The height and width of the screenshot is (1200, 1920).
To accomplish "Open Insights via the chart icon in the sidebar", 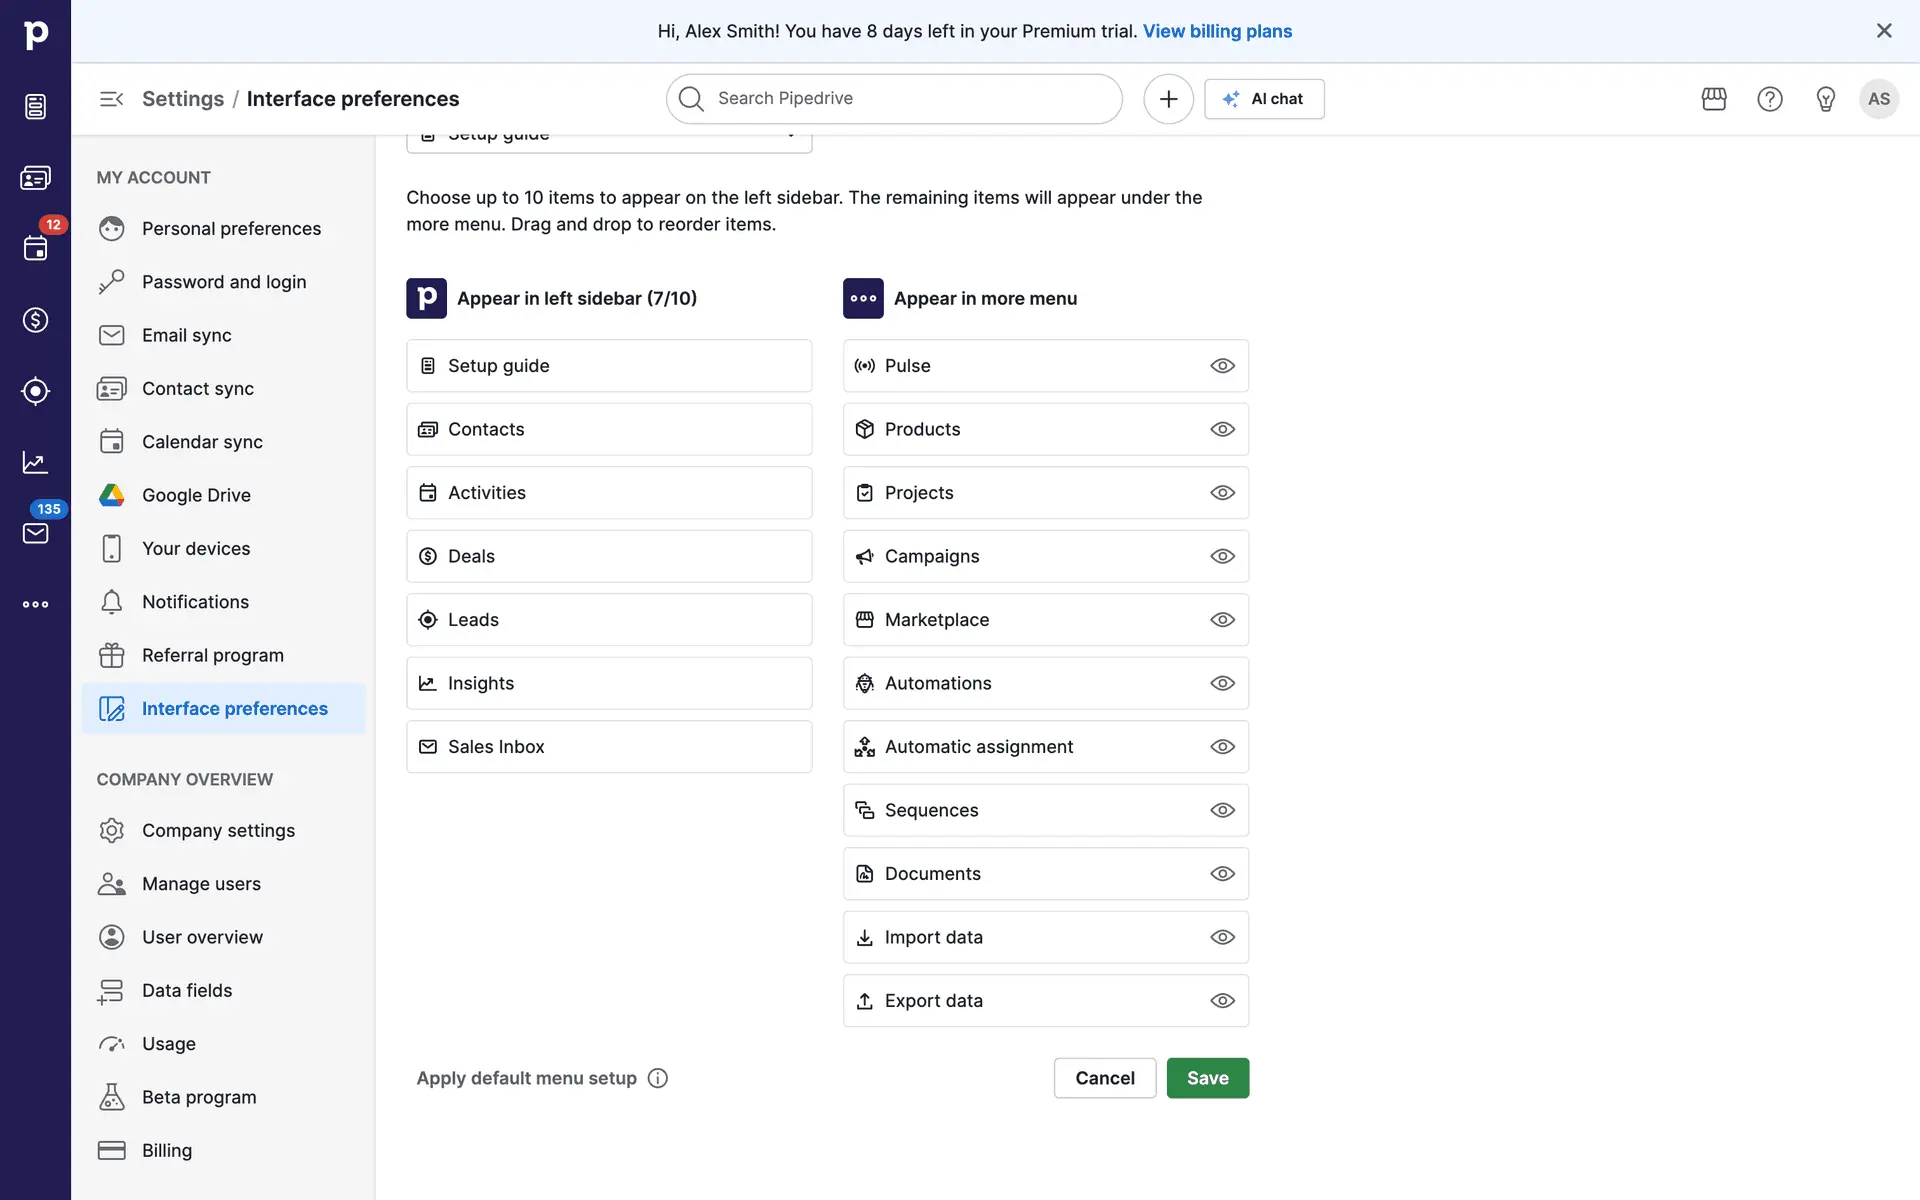I will point(35,462).
